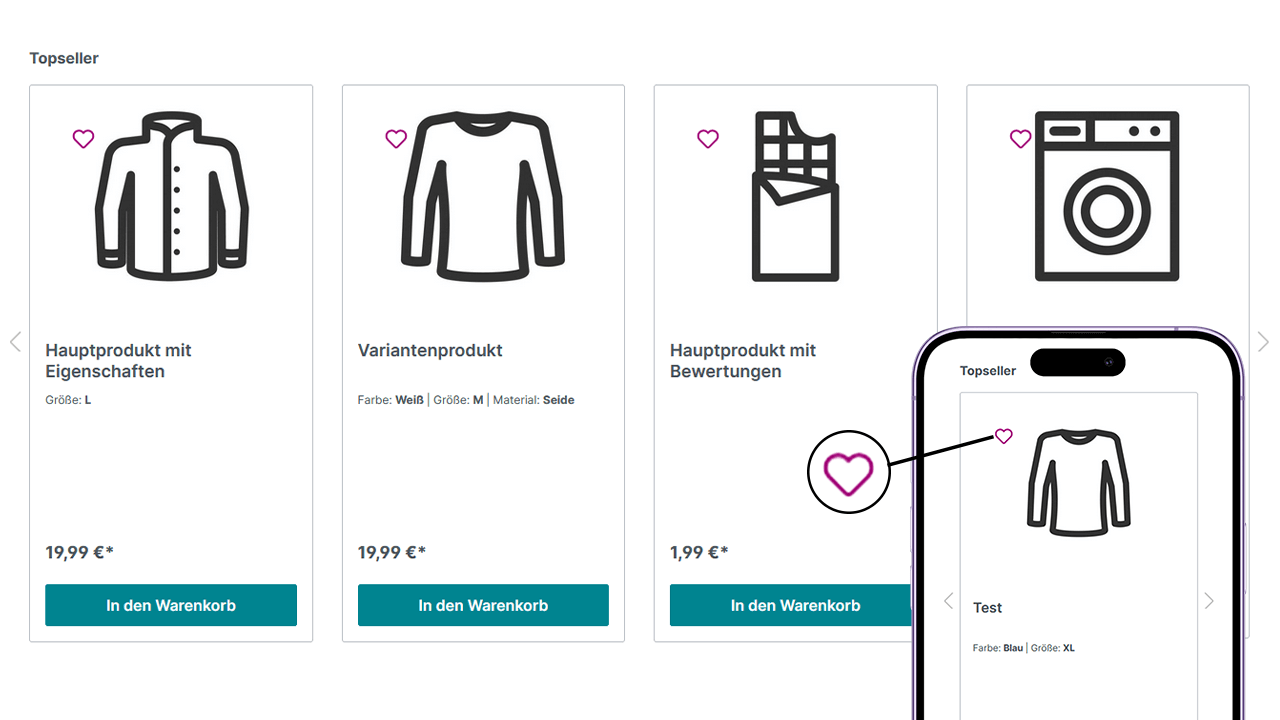Click the shirt image of Hauptprodukt mit Eigenschaften
Image resolution: width=1280 pixels, height=720 pixels.
tap(171, 197)
